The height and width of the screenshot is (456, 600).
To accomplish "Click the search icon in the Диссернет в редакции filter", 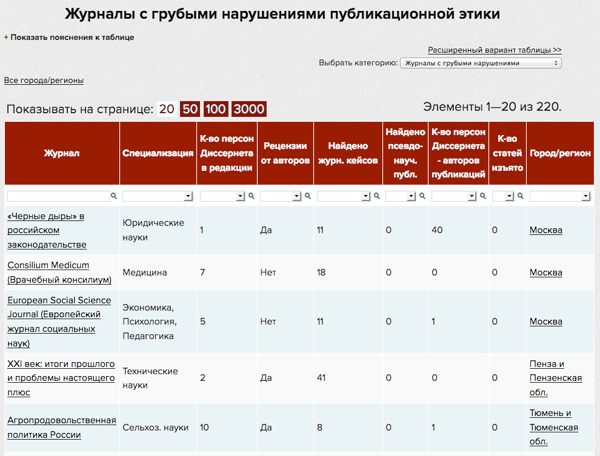I will click(x=251, y=197).
